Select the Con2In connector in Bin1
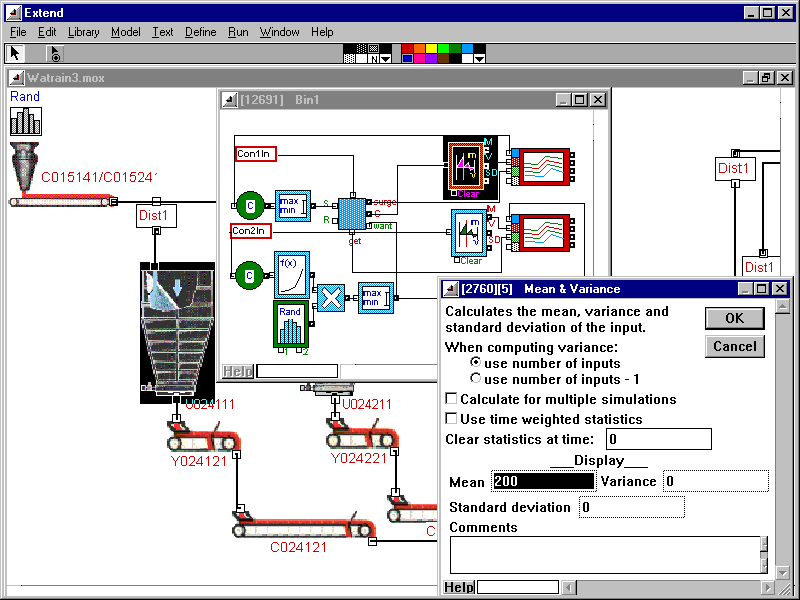Viewport: 800px width, 600px height. pyautogui.click(x=251, y=231)
